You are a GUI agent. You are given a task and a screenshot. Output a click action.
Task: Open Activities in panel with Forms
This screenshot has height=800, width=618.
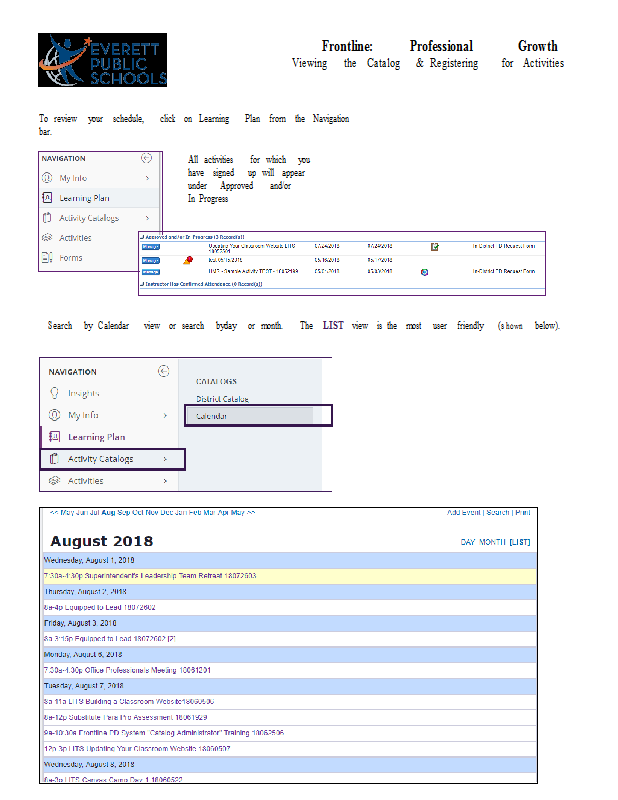tap(75, 238)
